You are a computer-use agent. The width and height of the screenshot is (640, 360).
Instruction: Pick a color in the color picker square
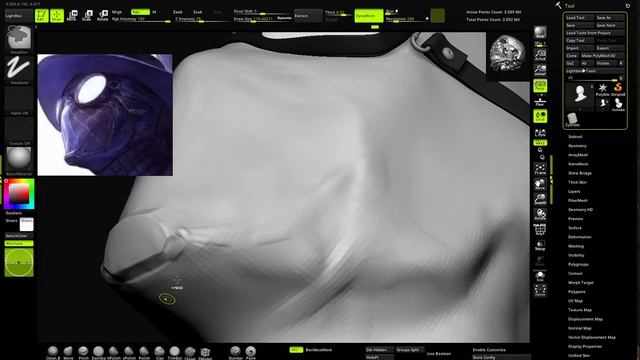19,194
